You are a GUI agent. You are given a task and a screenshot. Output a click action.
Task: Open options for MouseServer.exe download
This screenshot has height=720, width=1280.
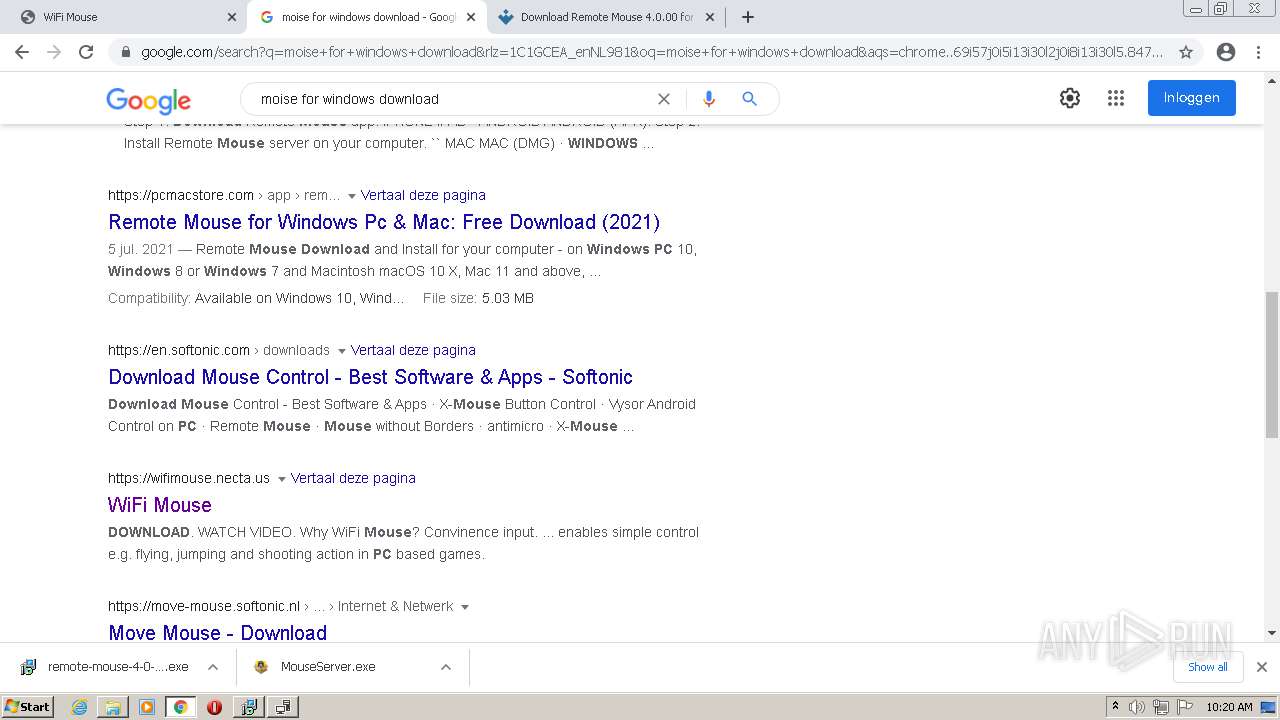(446, 667)
